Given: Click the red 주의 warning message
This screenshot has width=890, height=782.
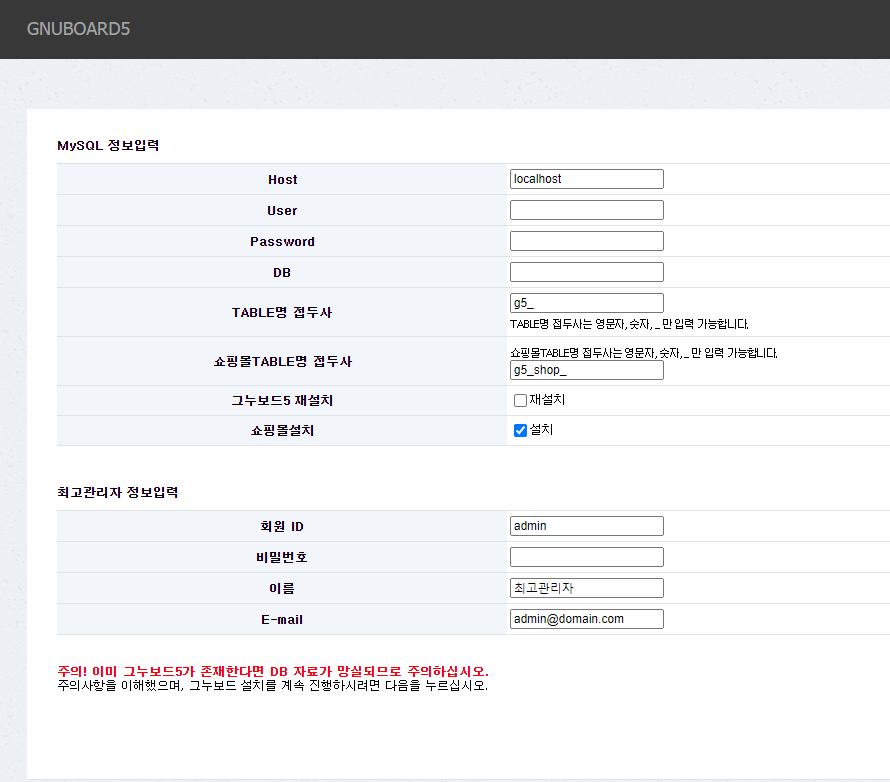Looking at the screenshot, I should pyautogui.click(x=273, y=670).
